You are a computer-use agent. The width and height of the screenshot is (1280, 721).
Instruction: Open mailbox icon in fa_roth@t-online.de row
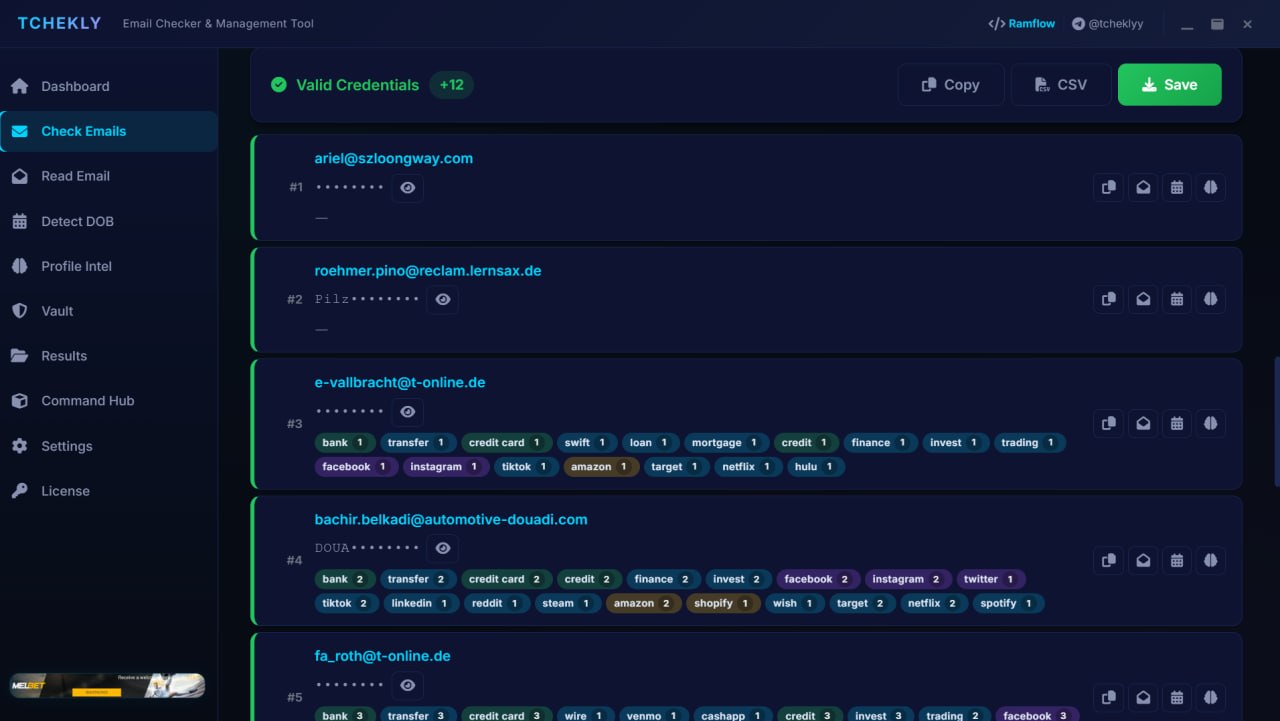tap(1142, 697)
